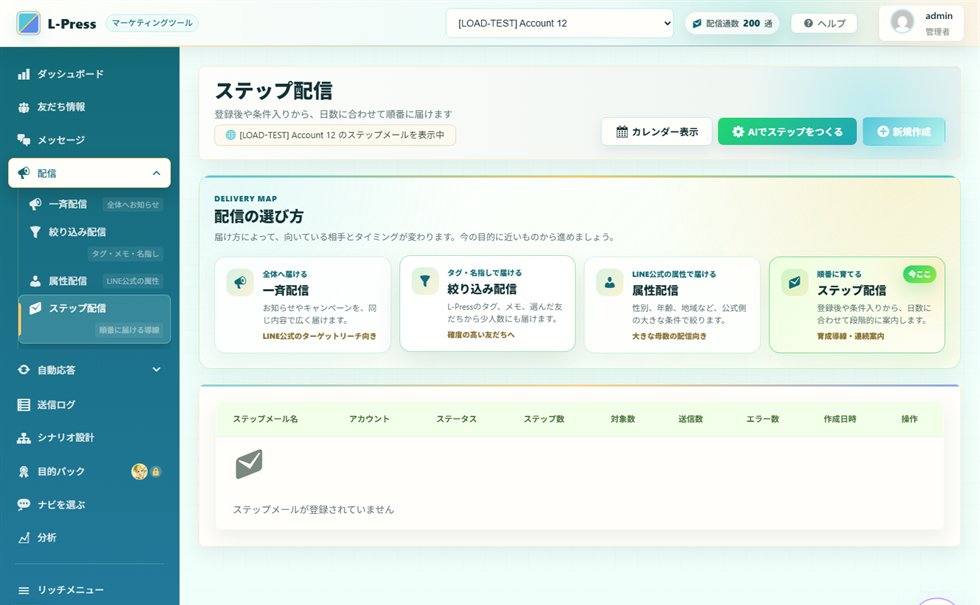Click the admin user avatar
This screenshot has width=980, height=605.
(902, 22)
